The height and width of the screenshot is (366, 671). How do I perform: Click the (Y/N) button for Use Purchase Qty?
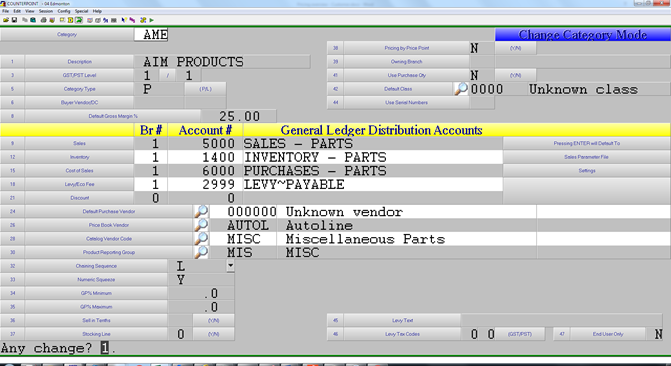[x=515, y=75]
